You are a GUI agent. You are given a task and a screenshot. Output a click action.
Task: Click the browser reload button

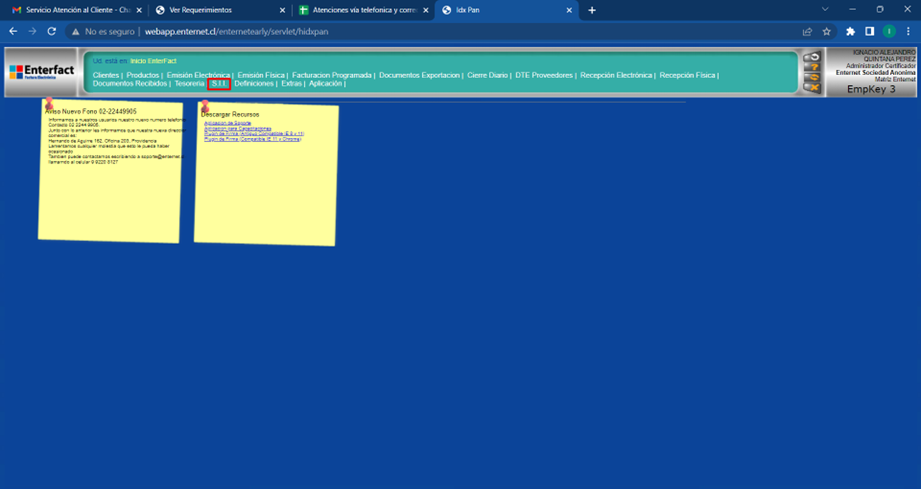pyautogui.click(x=52, y=32)
